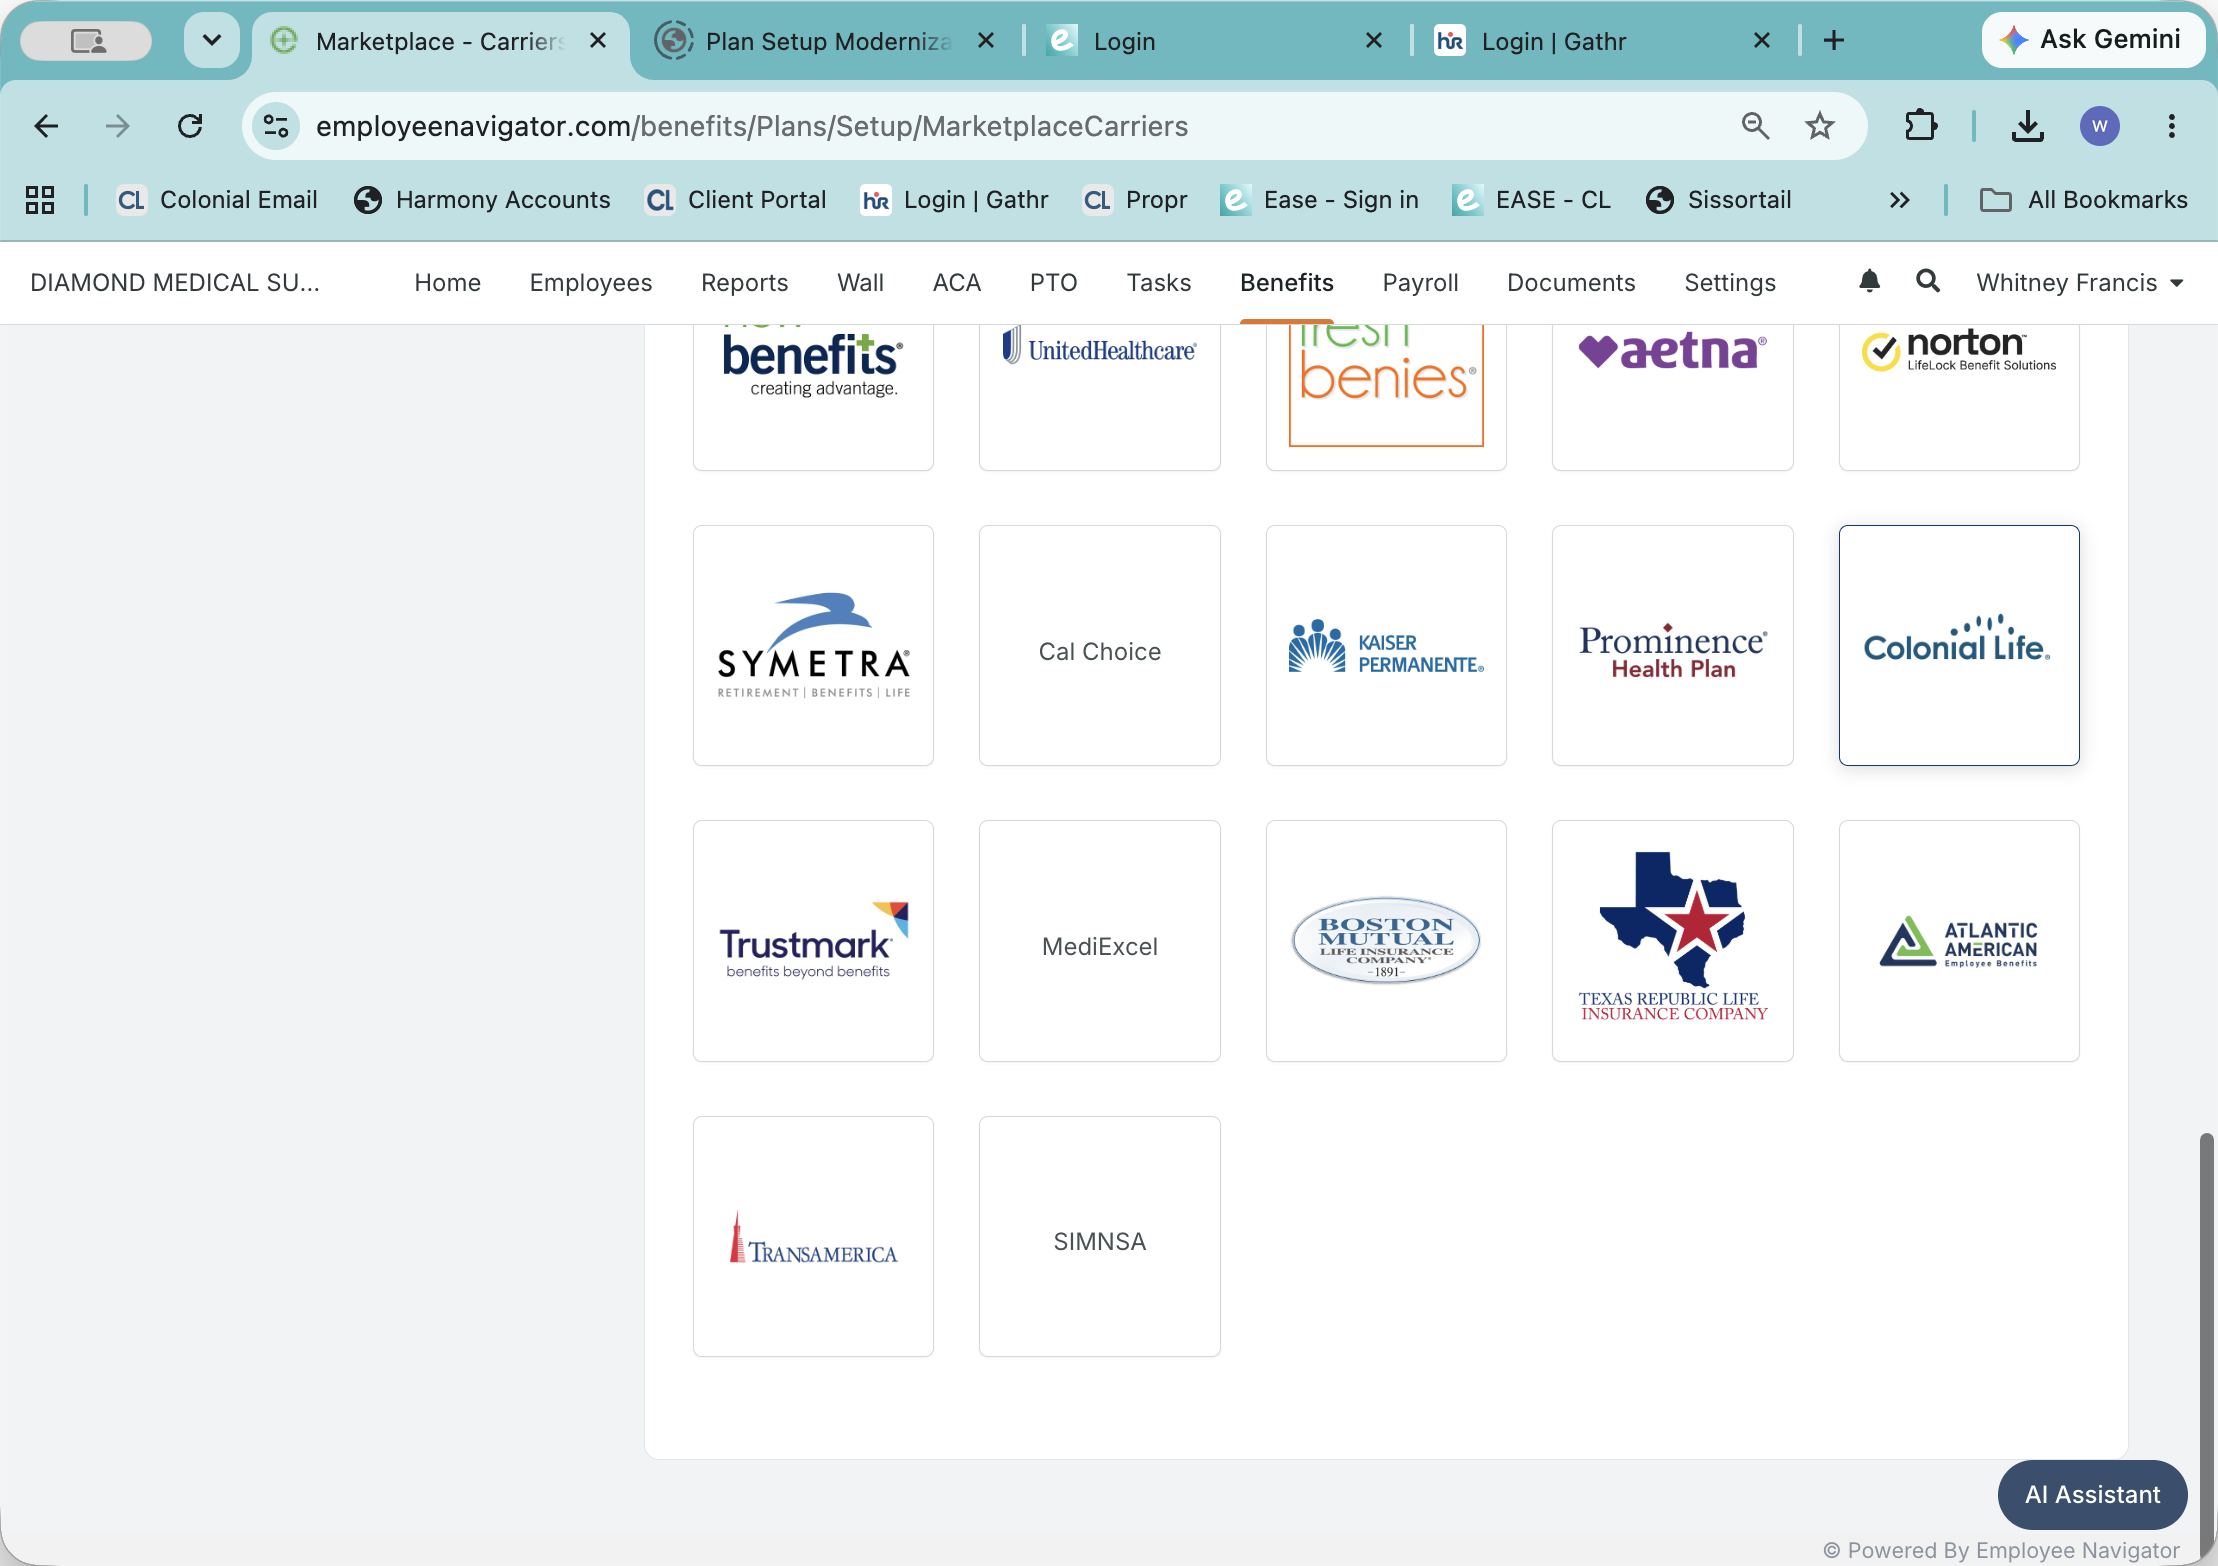The height and width of the screenshot is (1566, 2218).
Task: Go back to the previous page
Action: click(46, 126)
